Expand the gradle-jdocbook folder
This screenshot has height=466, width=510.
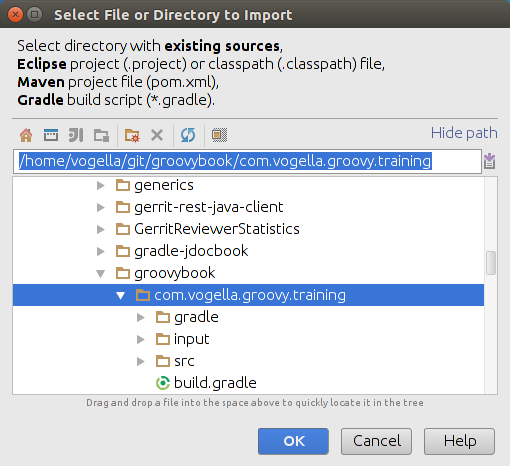pos(101,251)
